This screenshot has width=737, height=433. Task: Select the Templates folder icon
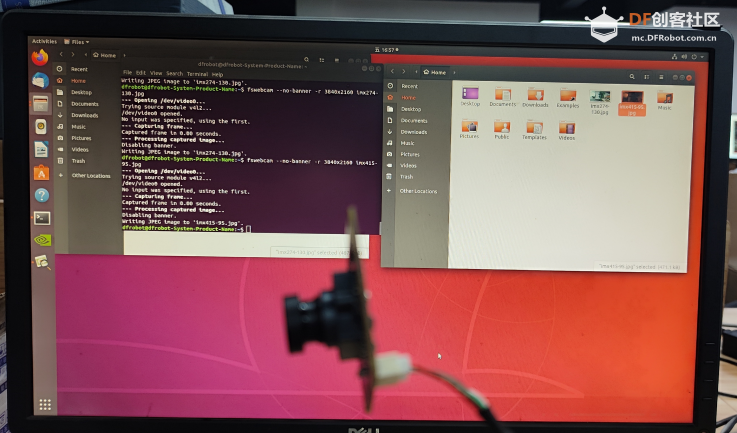tap(534, 130)
